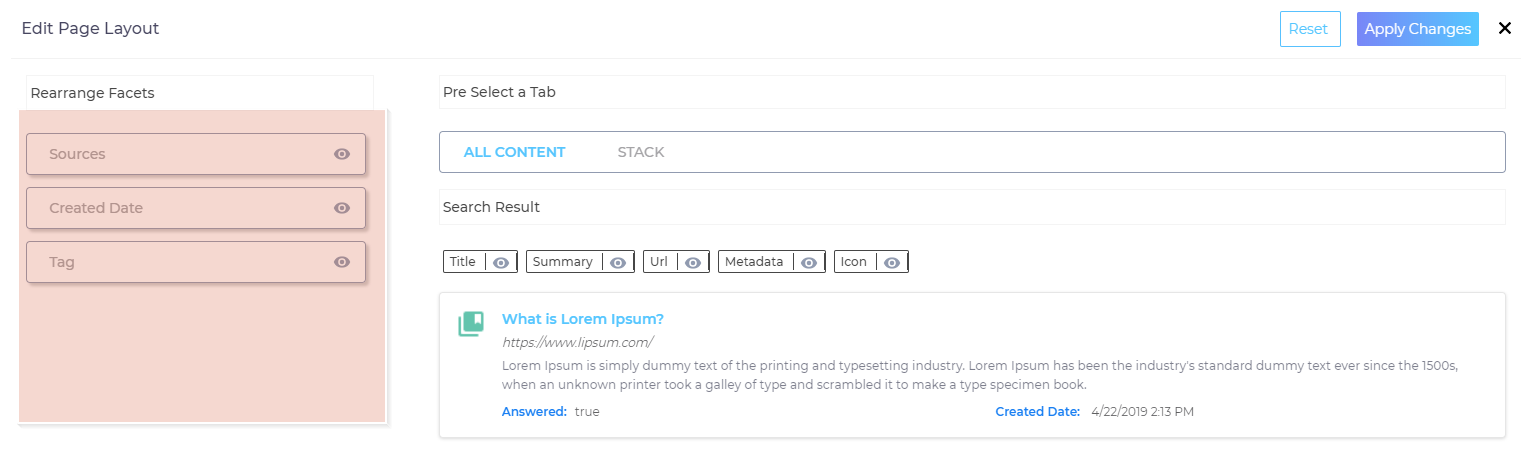Hide the Created Date facet
Viewport: 1530px width, 459px height.
pyautogui.click(x=342, y=208)
